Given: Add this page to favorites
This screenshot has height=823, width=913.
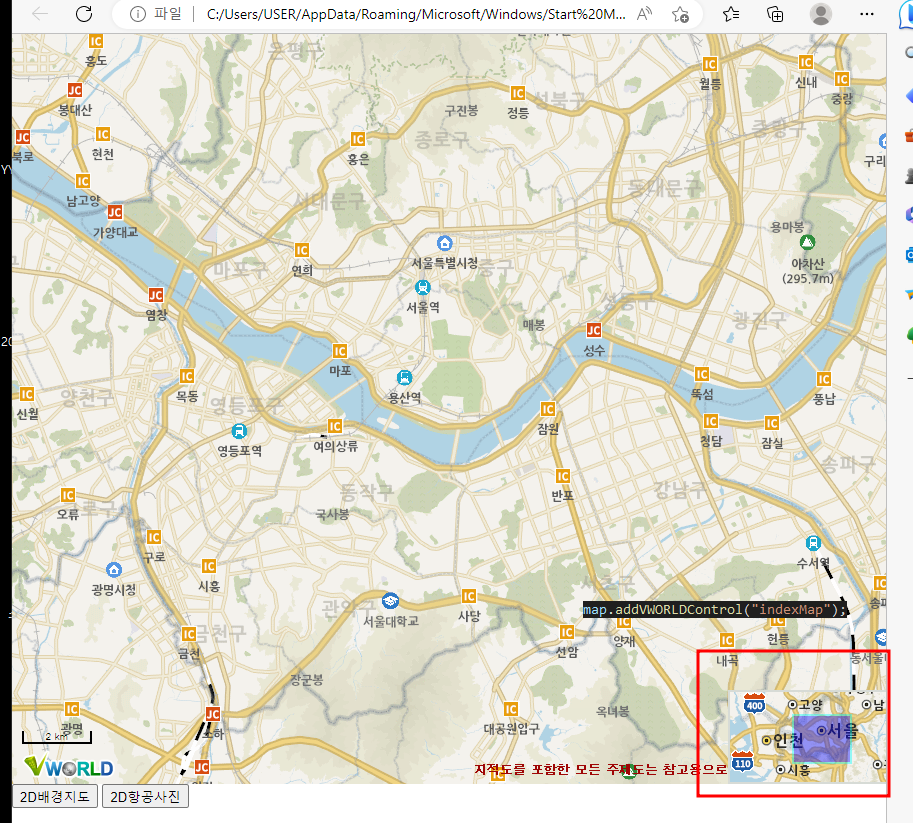Looking at the screenshot, I should coord(680,14).
